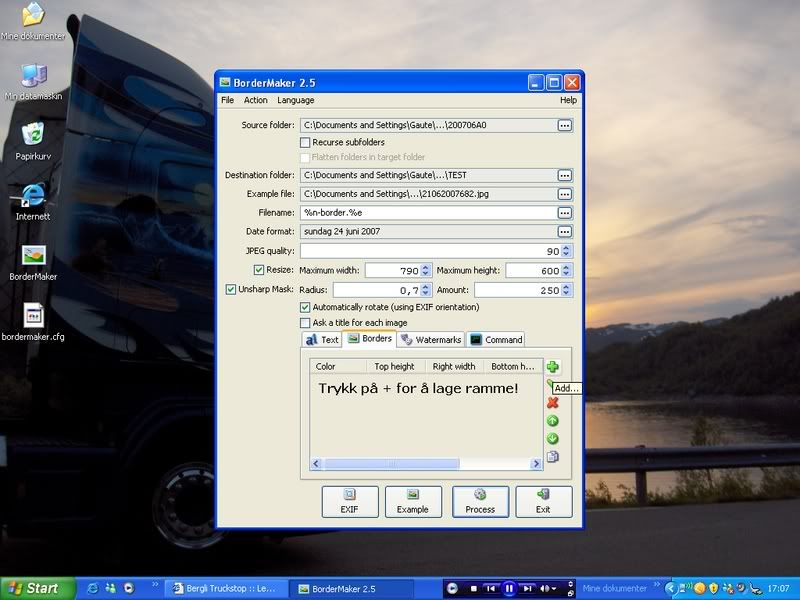The width and height of the screenshot is (800, 600).
Task: Click the borders list scroll right arrow
Action: (536, 464)
